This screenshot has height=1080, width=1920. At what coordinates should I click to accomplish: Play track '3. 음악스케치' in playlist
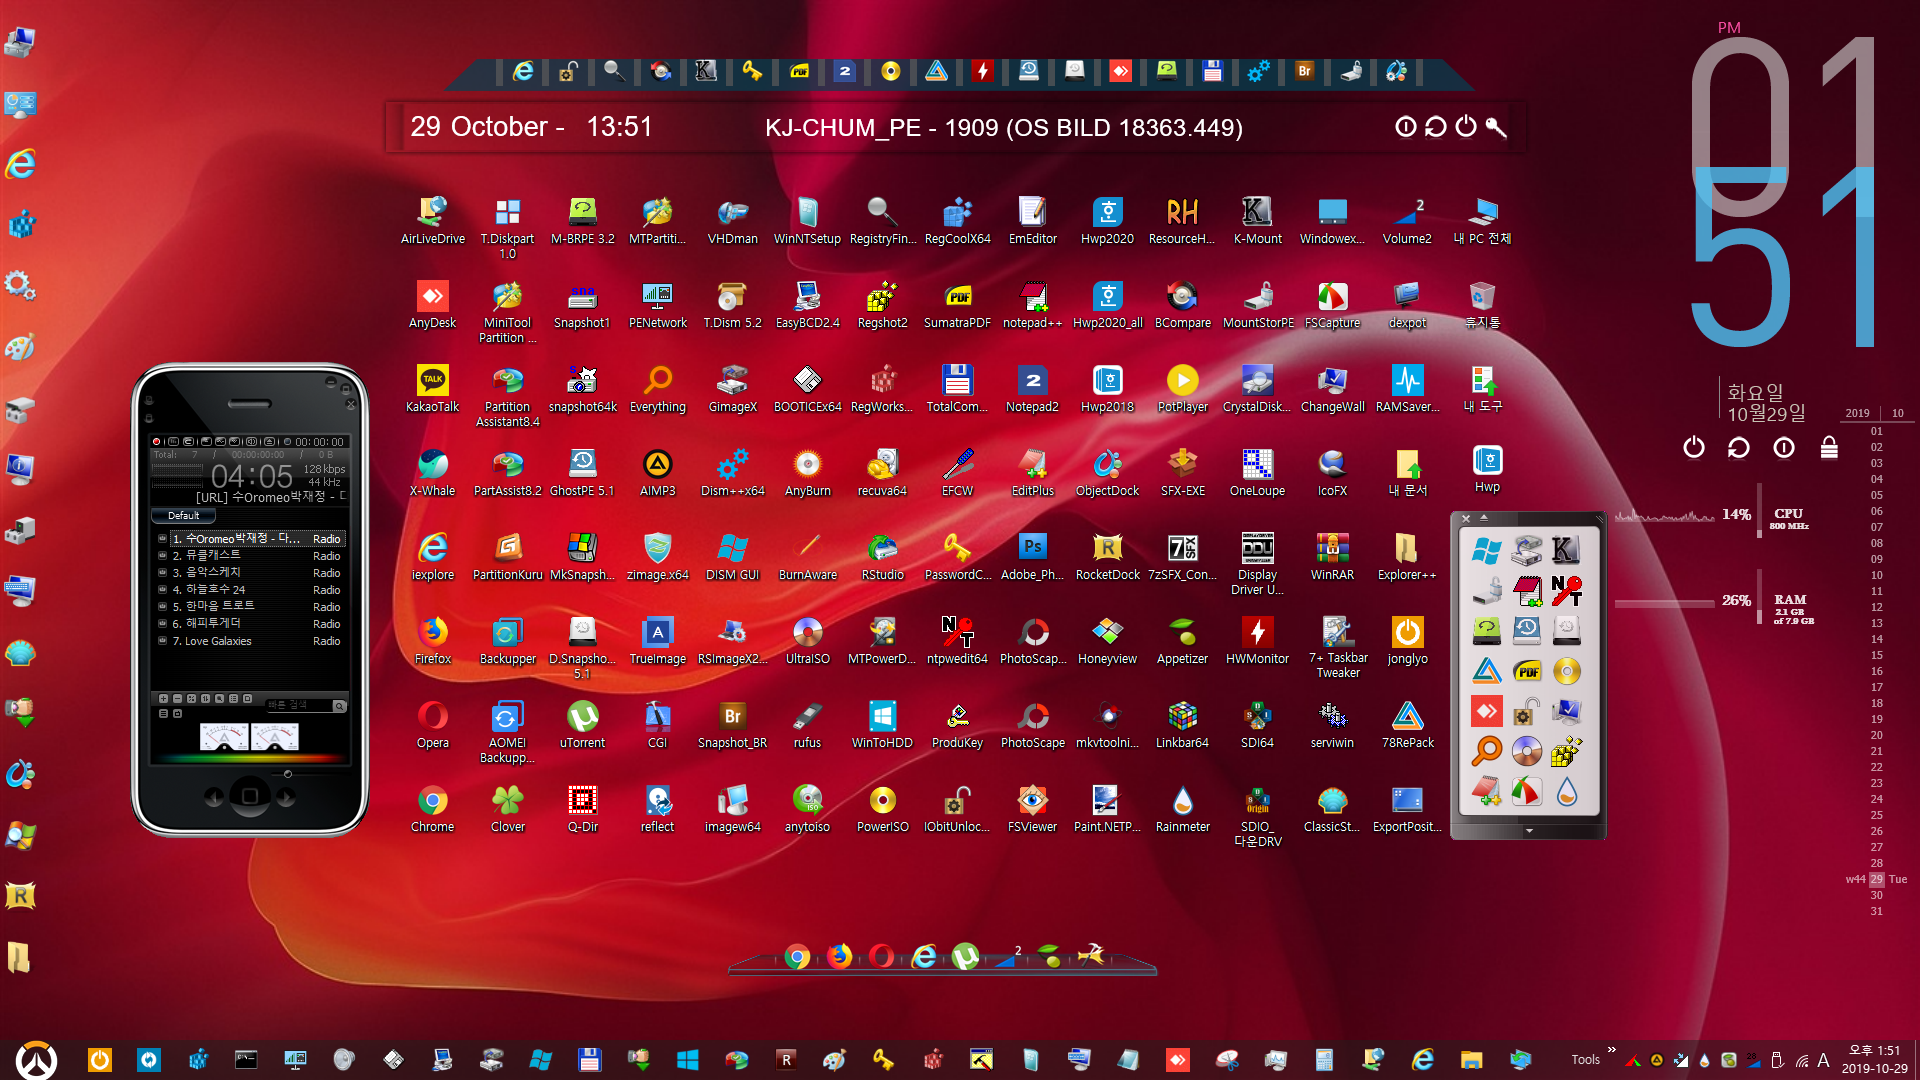point(250,573)
